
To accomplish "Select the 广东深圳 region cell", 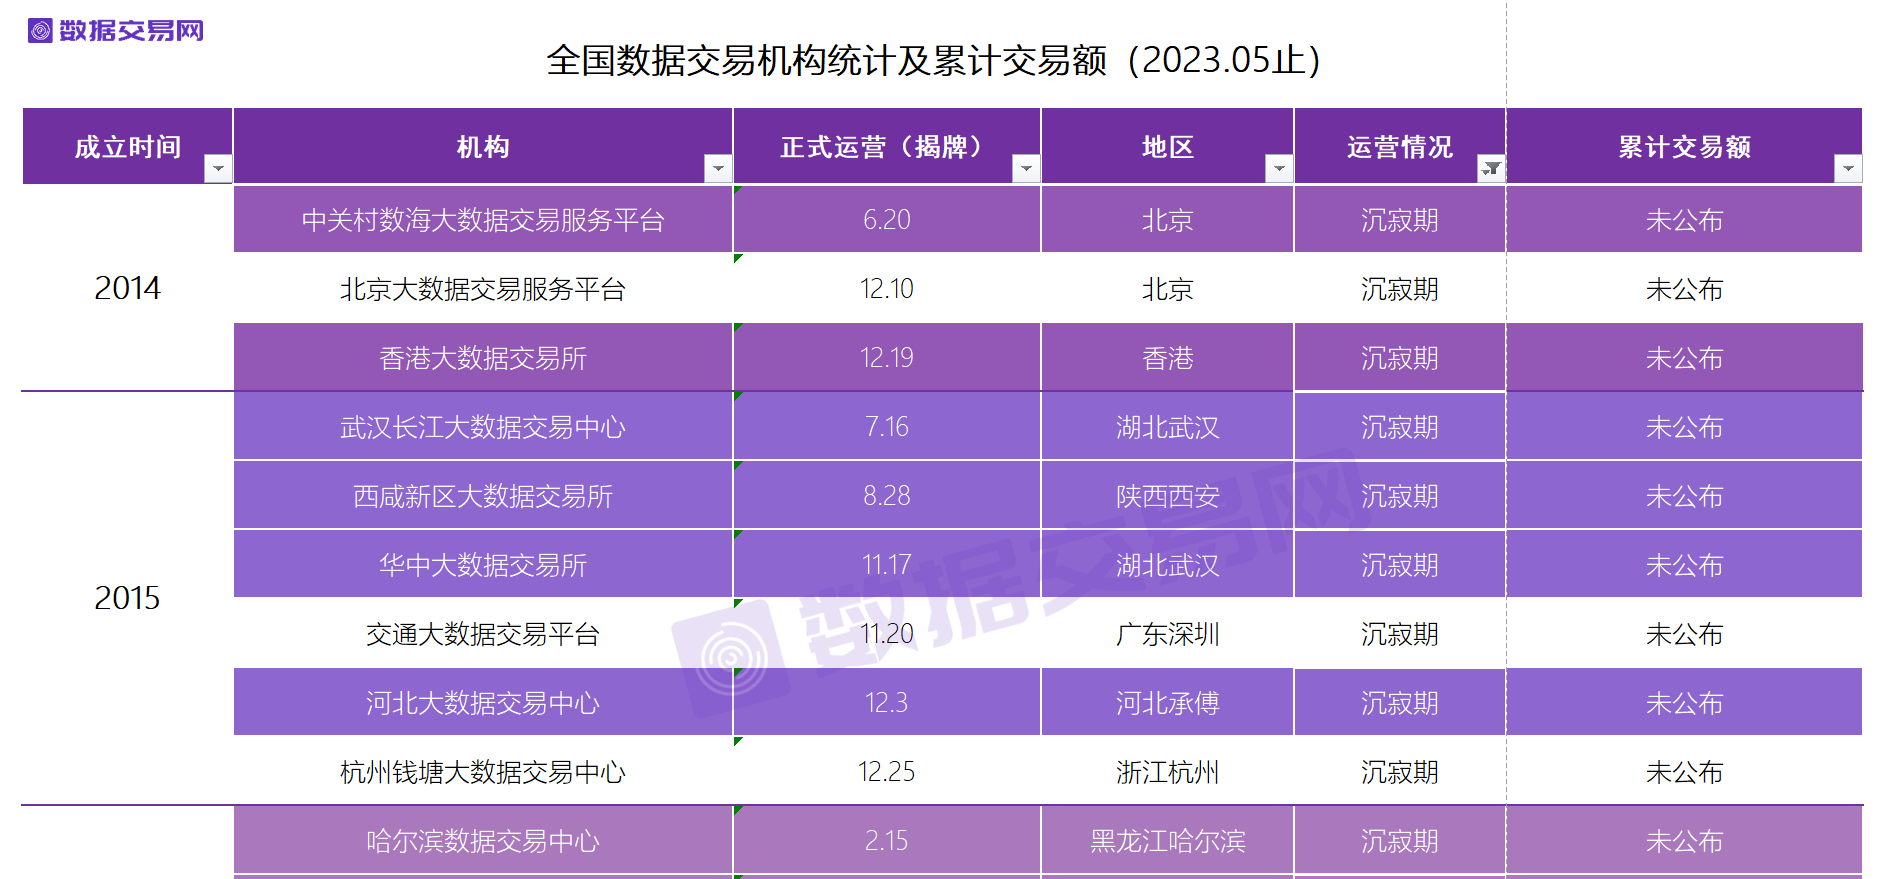I will [x=1167, y=634].
